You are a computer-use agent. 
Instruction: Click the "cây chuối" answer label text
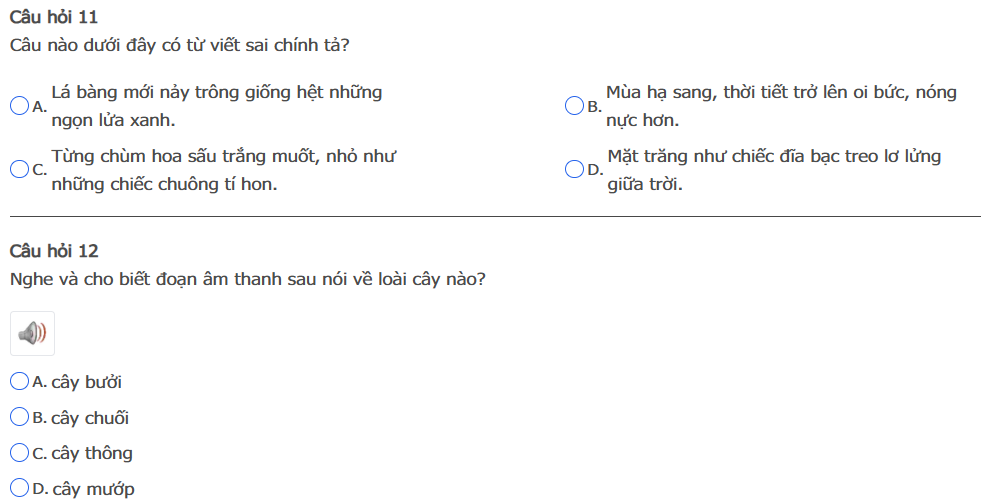90,418
